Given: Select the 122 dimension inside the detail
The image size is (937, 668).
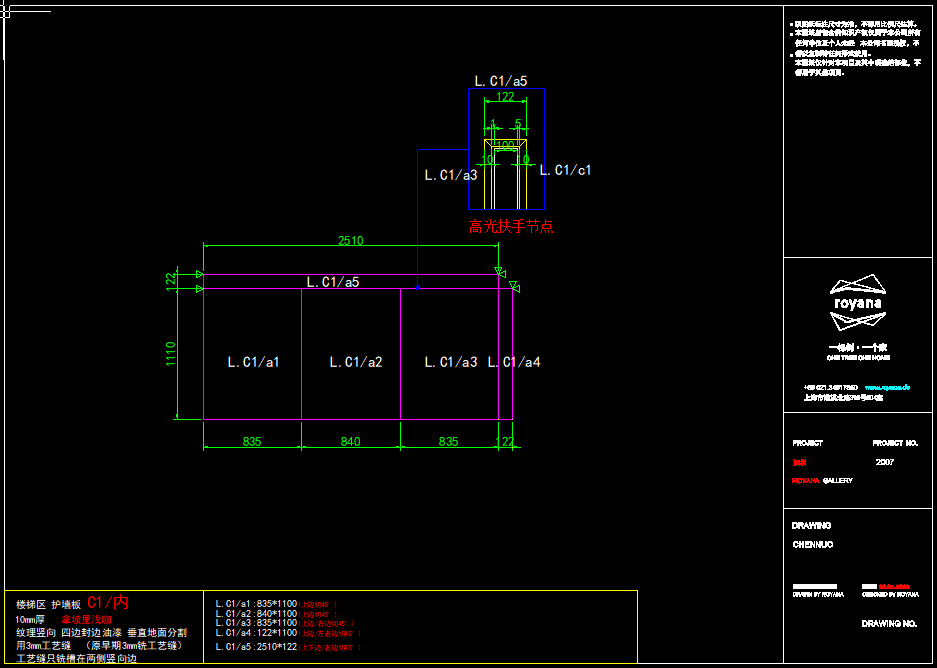Looking at the screenshot, I should coord(506,97).
